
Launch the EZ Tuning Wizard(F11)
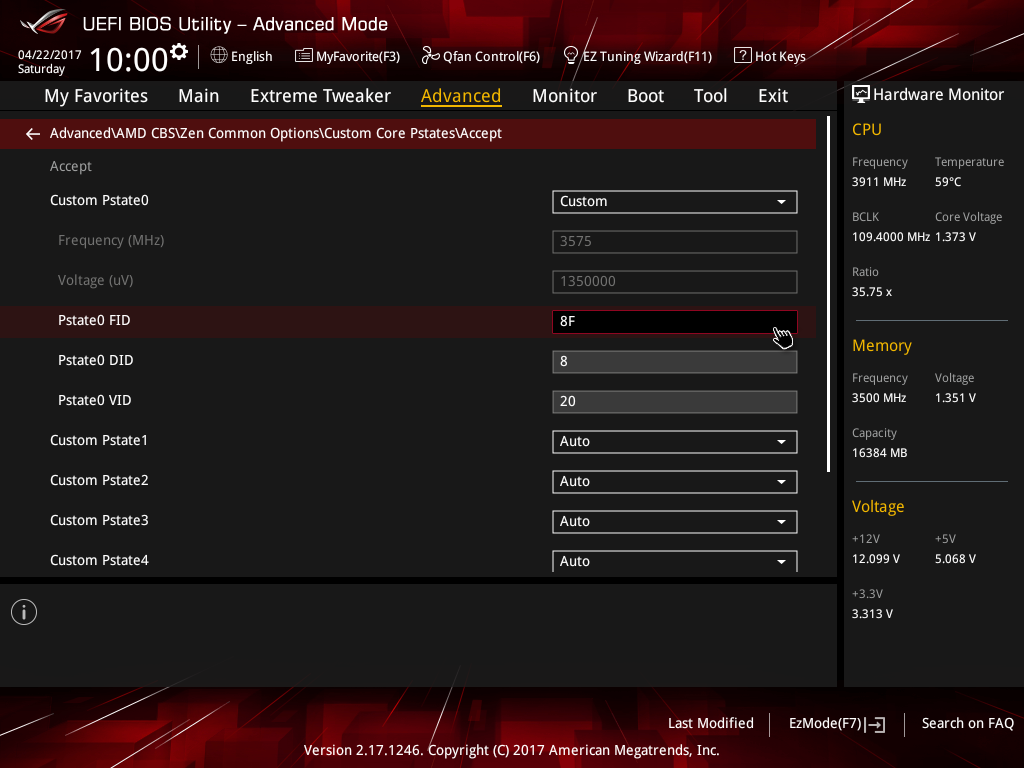click(637, 56)
